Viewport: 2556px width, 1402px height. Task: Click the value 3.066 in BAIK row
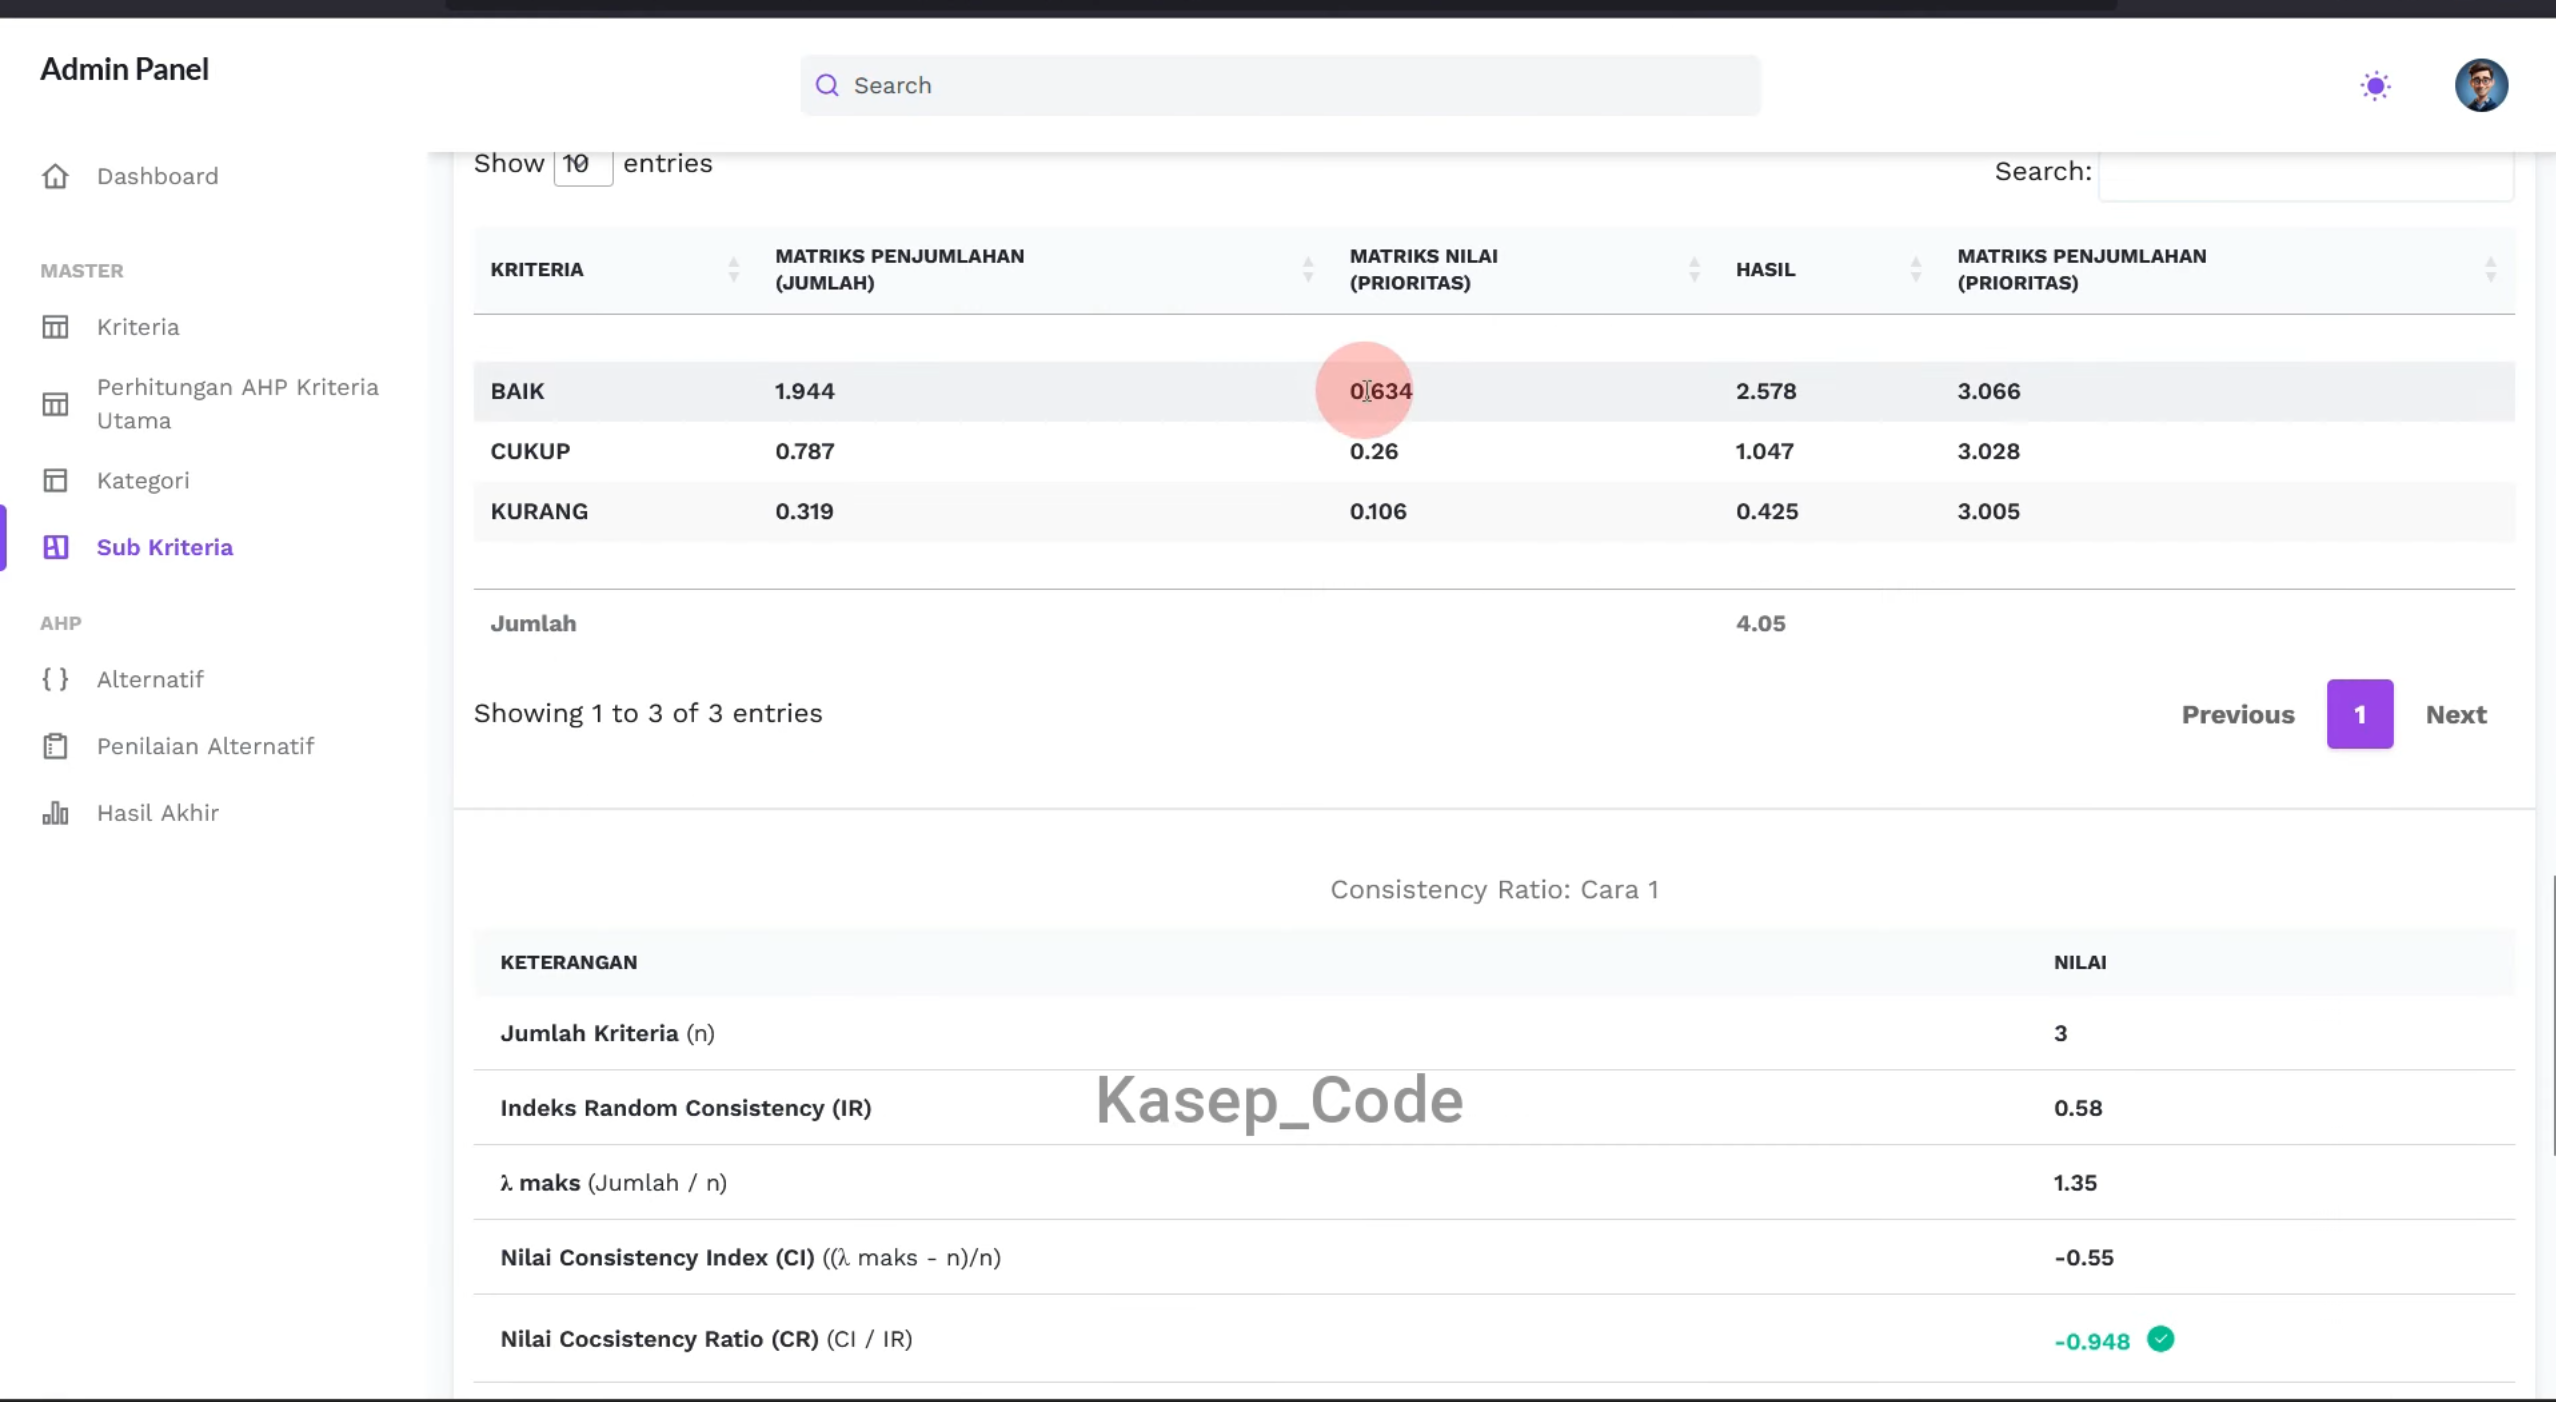1989,391
